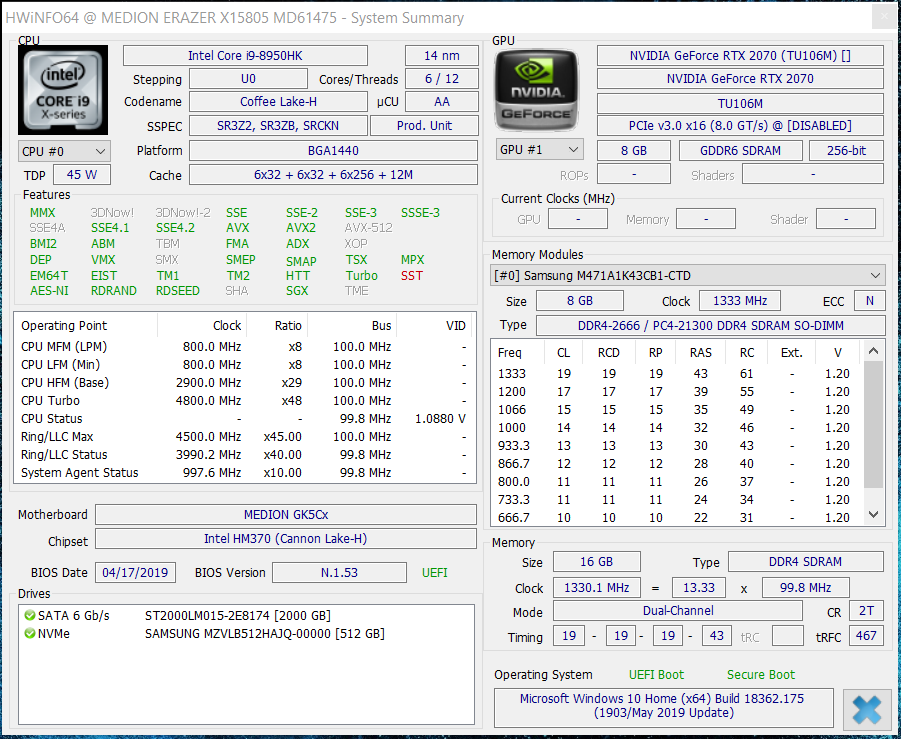Click the SSPEC SR3Z2, SR3ZB, SRCKN field
Image resolution: width=901 pixels, height=739 pixels.
tap(278, 125)
